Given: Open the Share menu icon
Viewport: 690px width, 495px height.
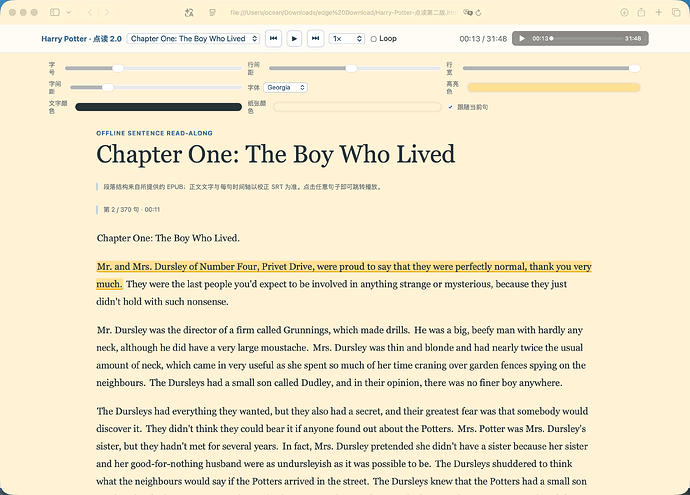Looking at the screenshot, I should [x=641, y=12].
